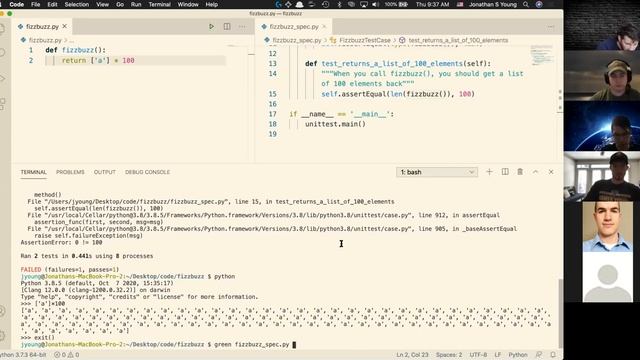Click Ln 2, Col 23 in status bar

412,355
